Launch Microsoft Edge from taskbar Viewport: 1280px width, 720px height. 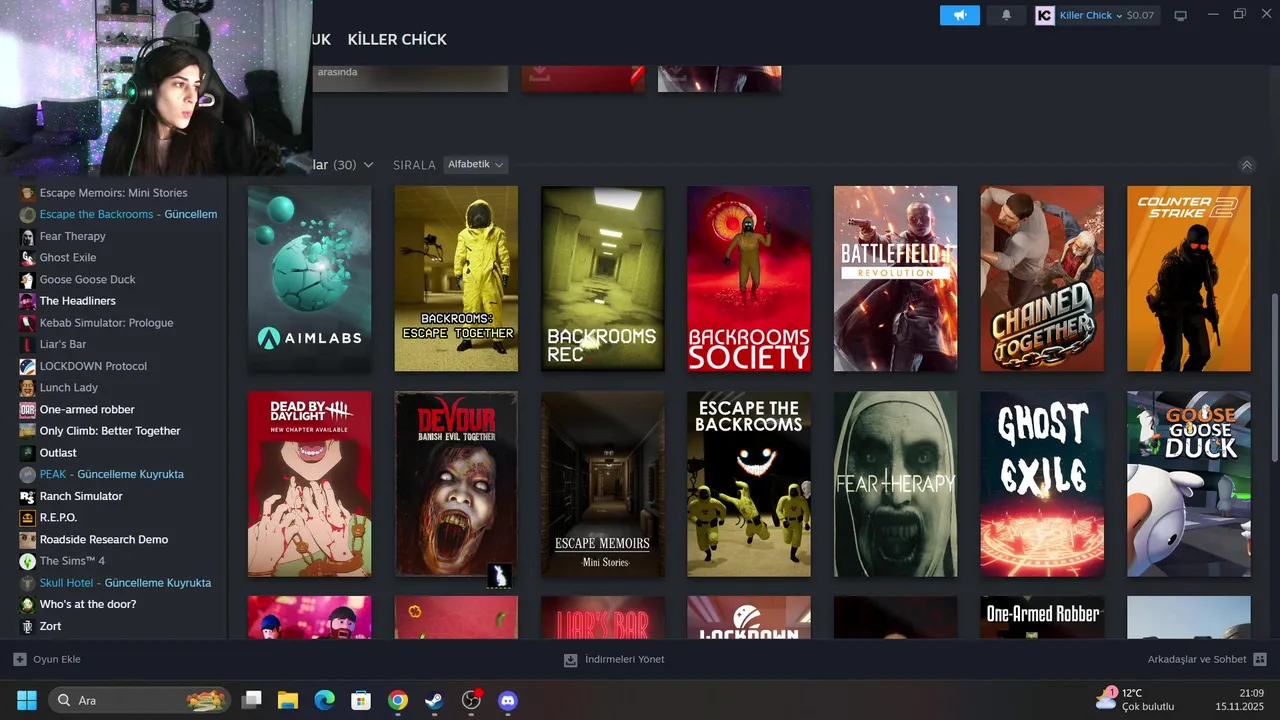(x=325, y=700)
